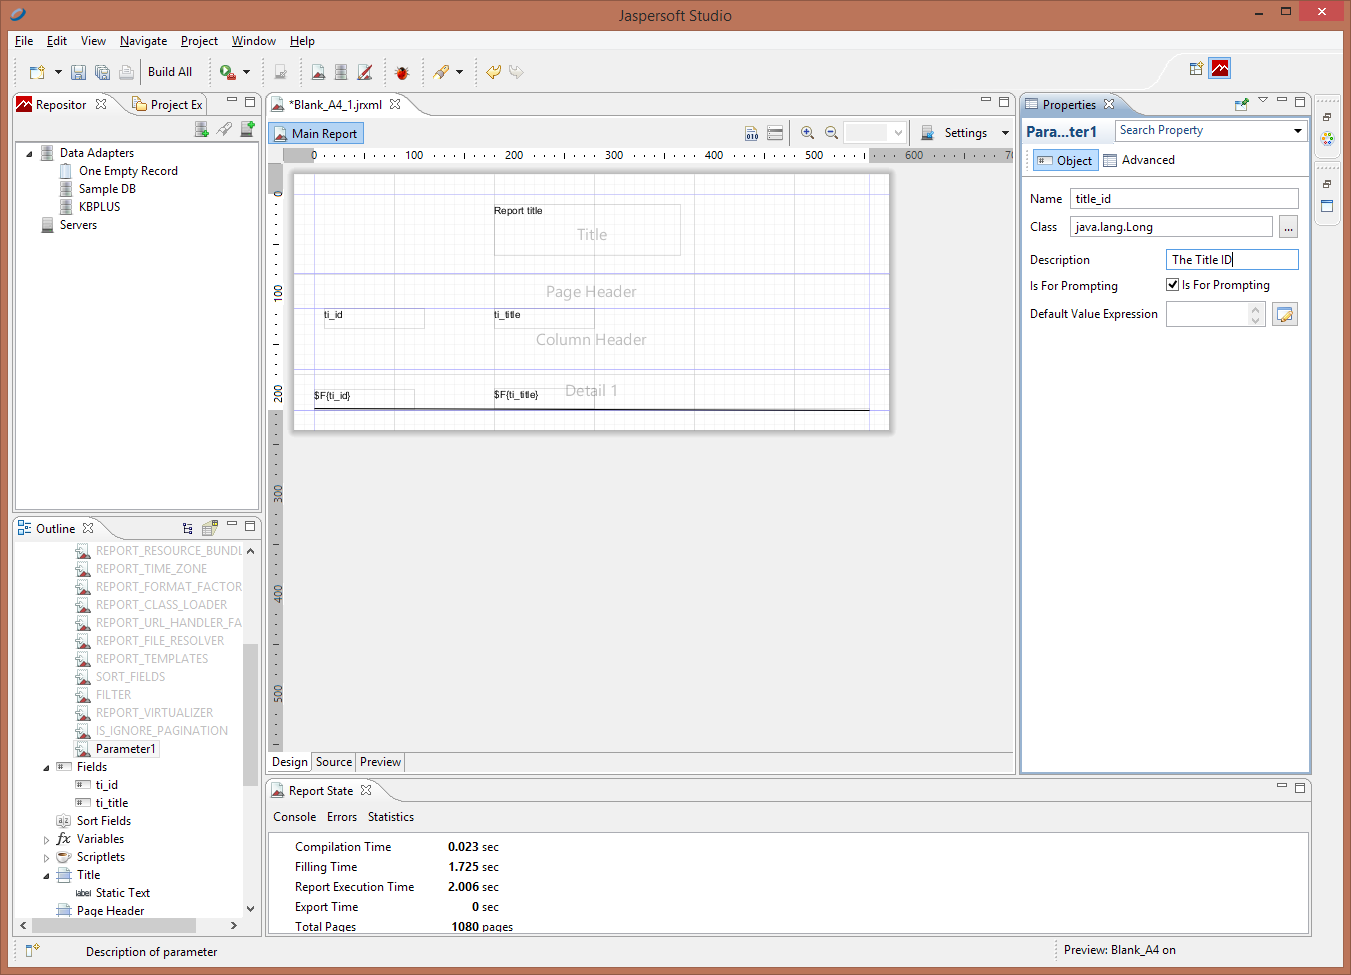This screenshot has width=1351, height=975.
Task: Open the New wizard dropdown arrow
Action: (x=58, y=72)
